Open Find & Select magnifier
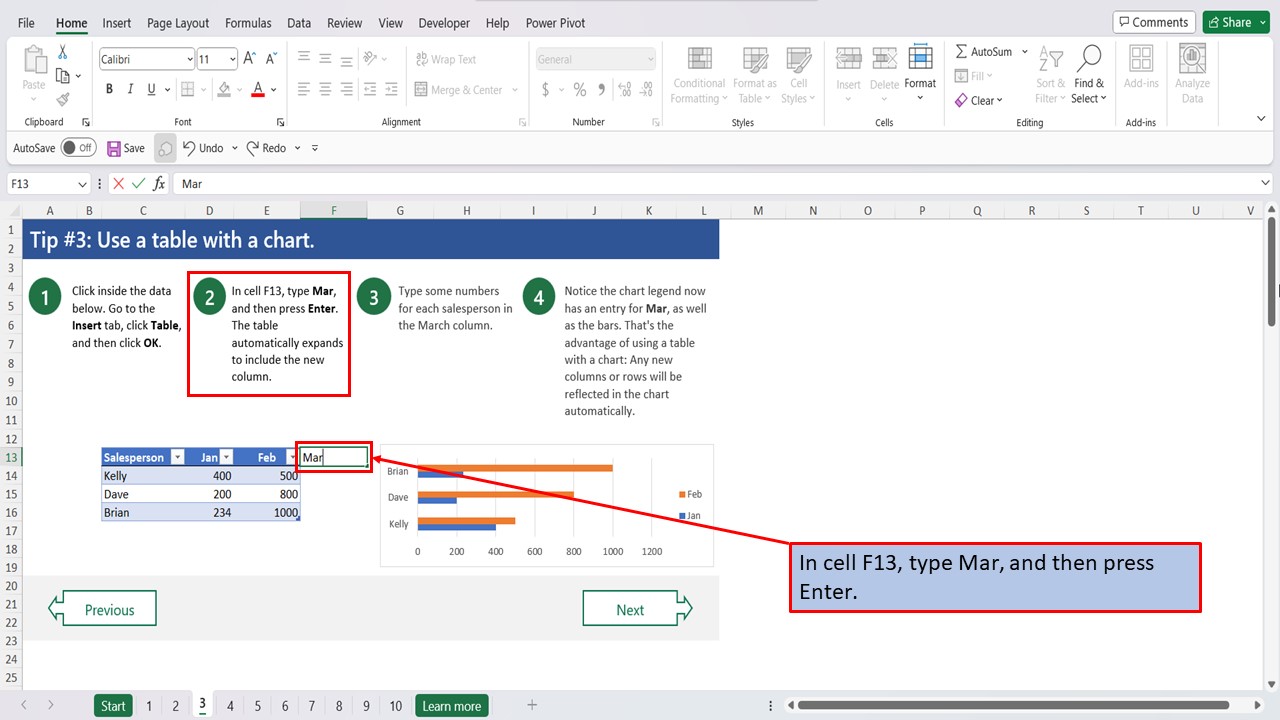The width and height of the screenshot is (1280, 720). pyautogui.click(x=1089, y=75)
